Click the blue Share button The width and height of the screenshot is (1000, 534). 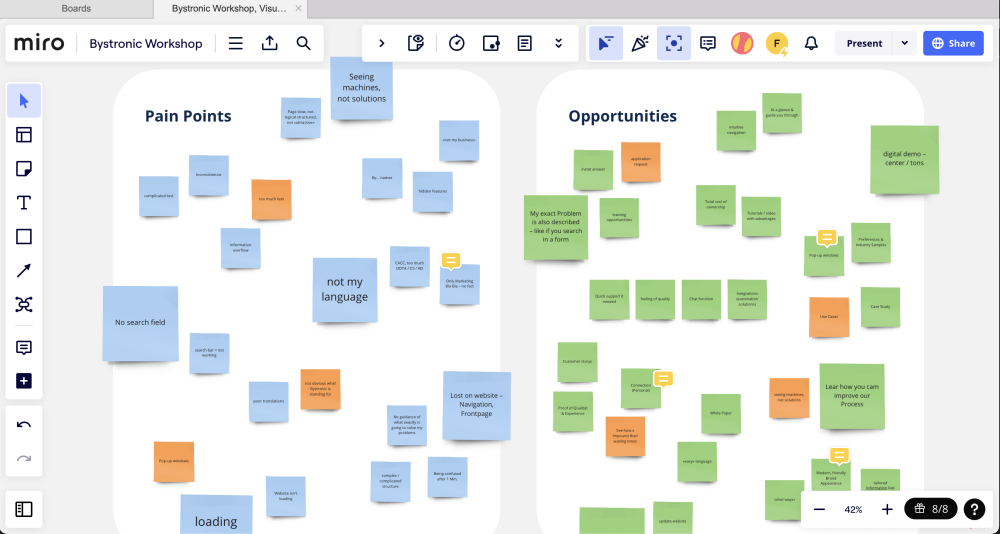[953, 44]
